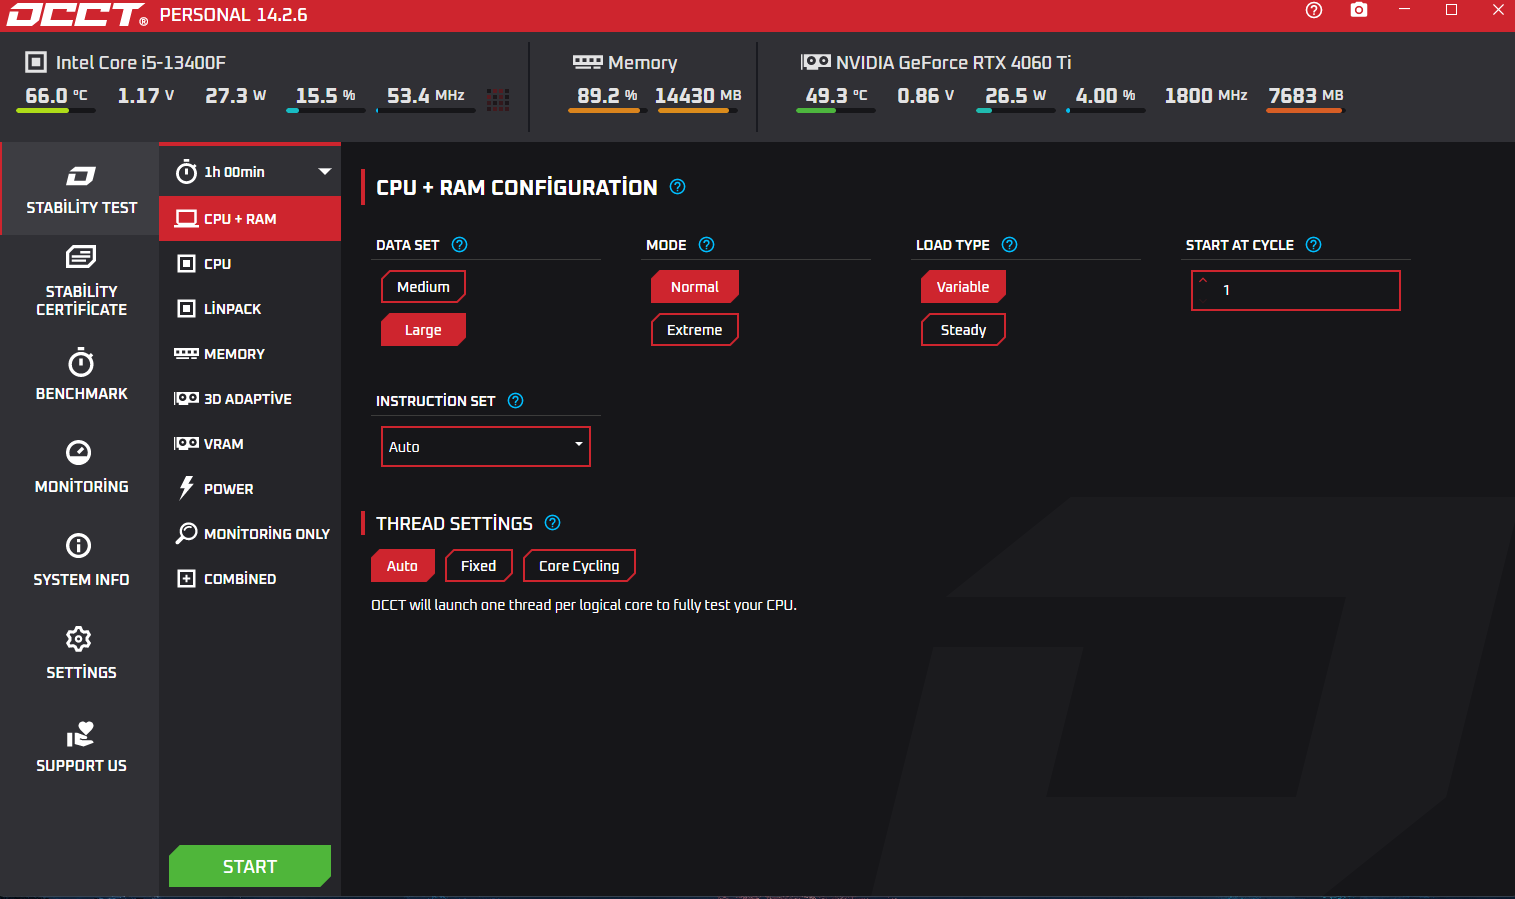The width and height of the screenshot is (1515, 899).
Task: Click the memory usage 89.2 % reading
Action: tap(607, 96)
